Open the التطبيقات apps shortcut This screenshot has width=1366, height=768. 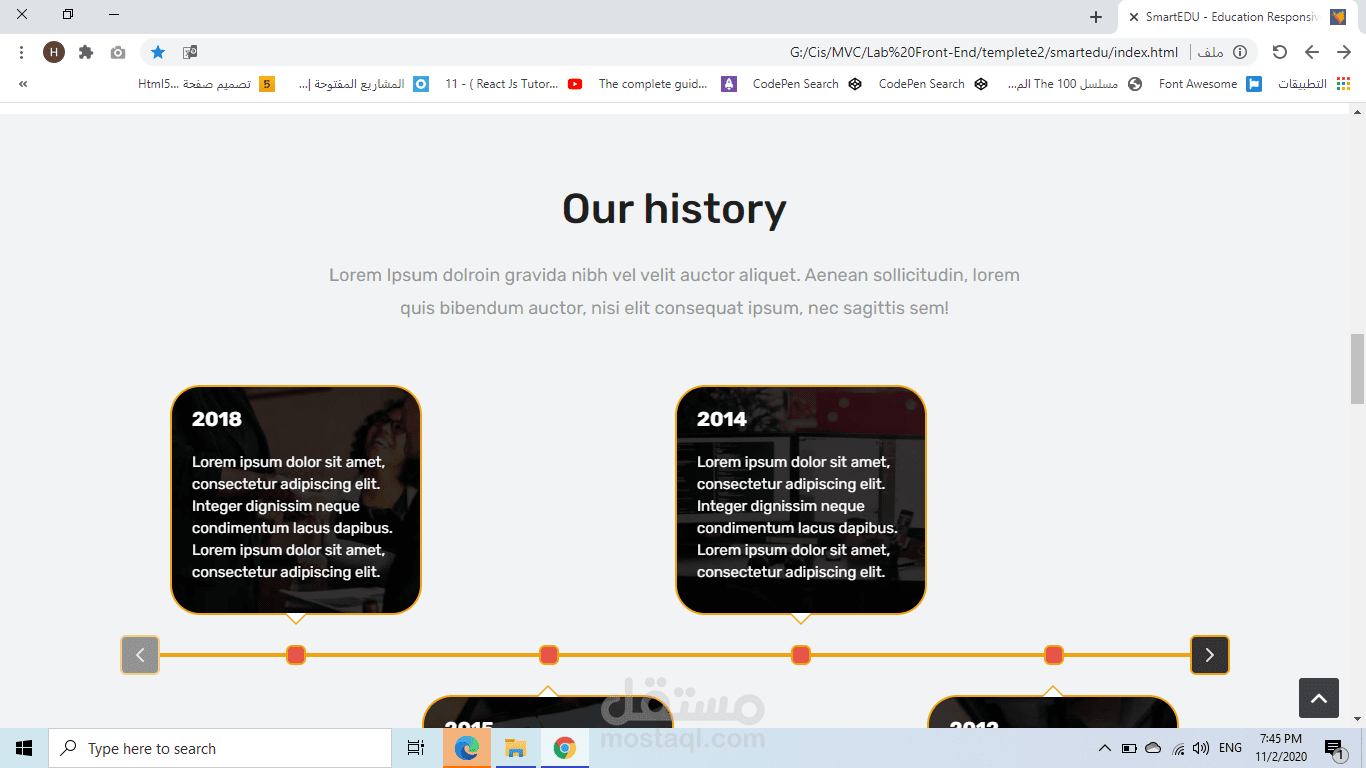[1314, 84]
